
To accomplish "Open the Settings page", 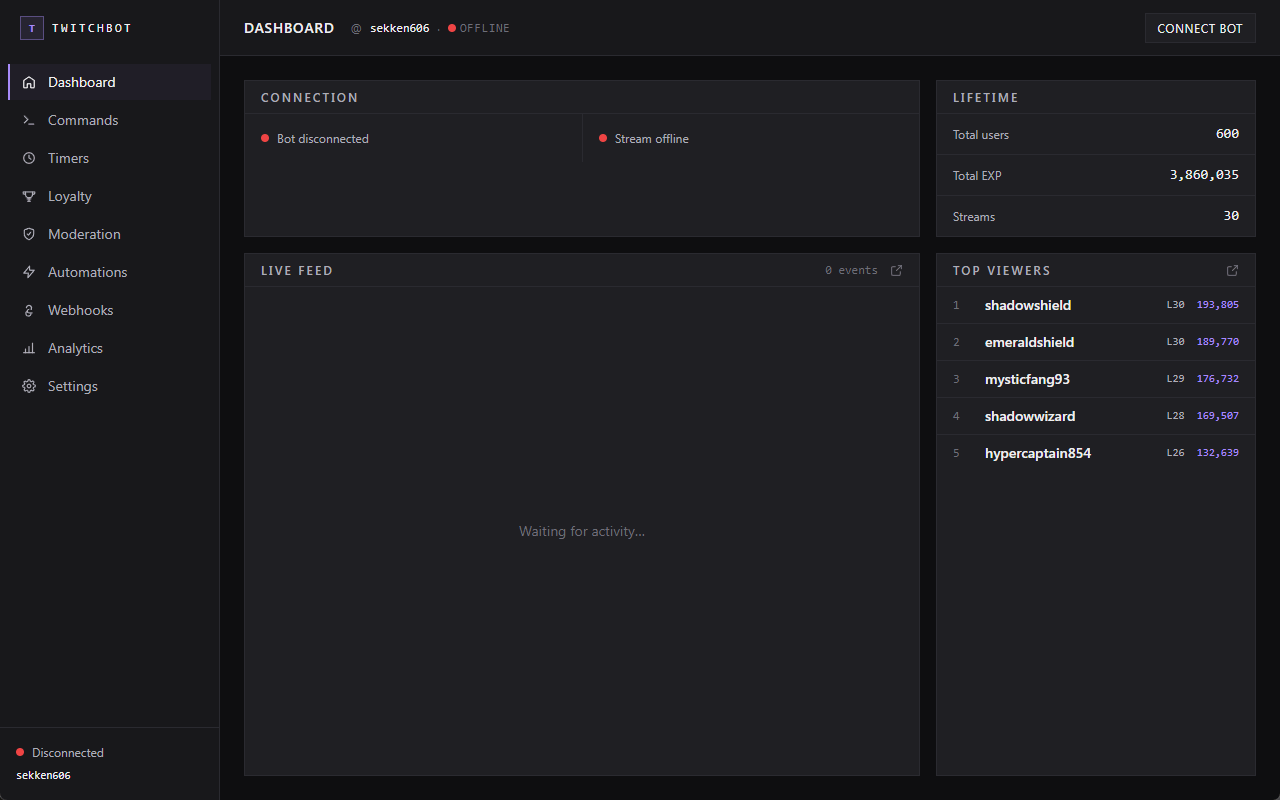I will [x=110, y=386].
